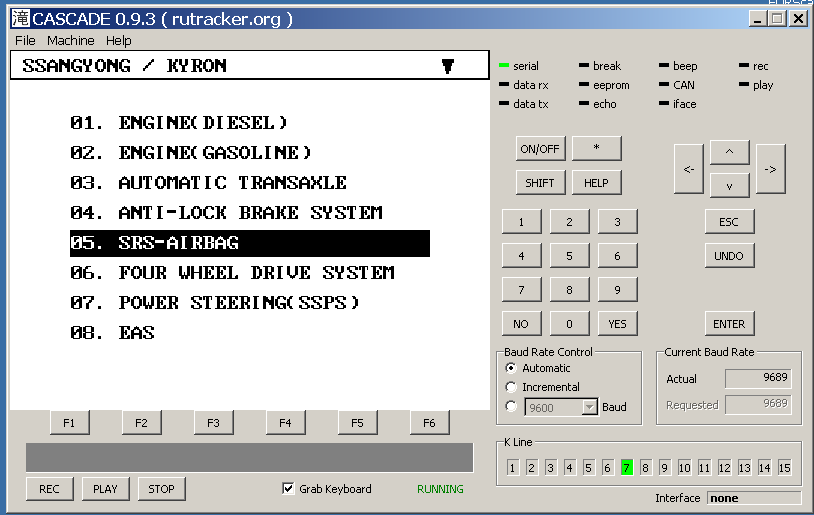Viewport: 814px width, 515px height.
Task: Click the F3 function key
Action: 213,423
